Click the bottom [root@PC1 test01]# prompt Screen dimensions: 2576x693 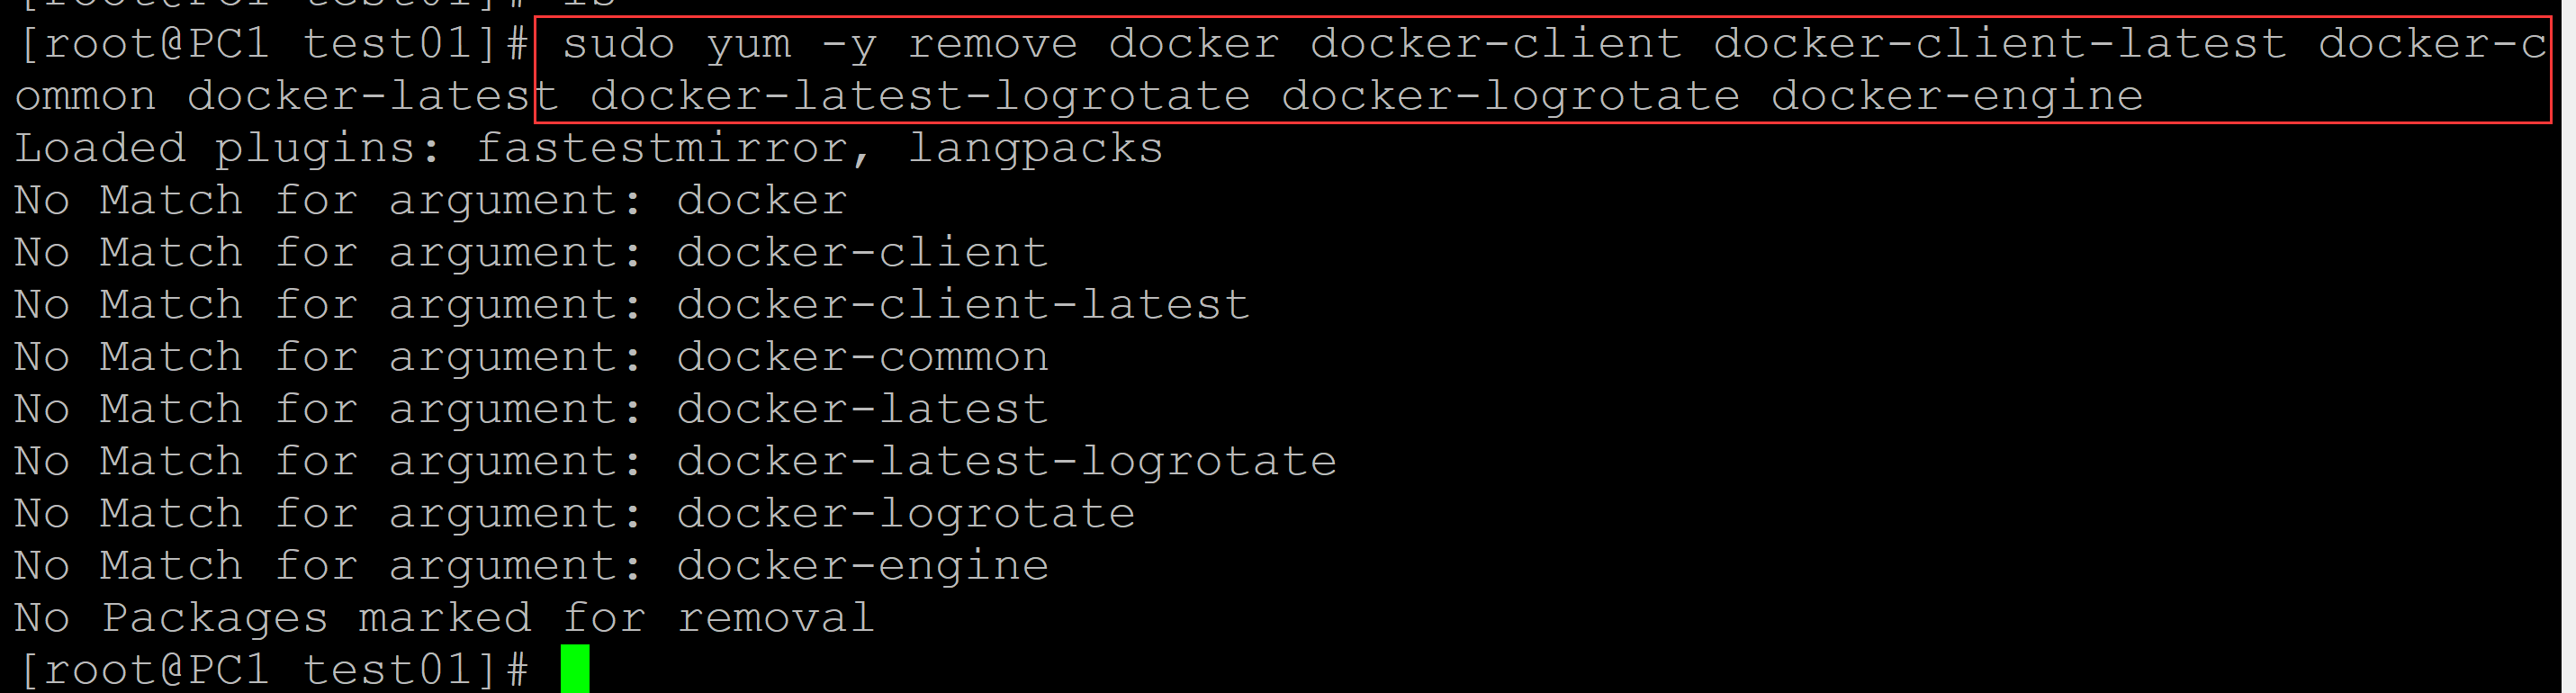coord(272,669)
